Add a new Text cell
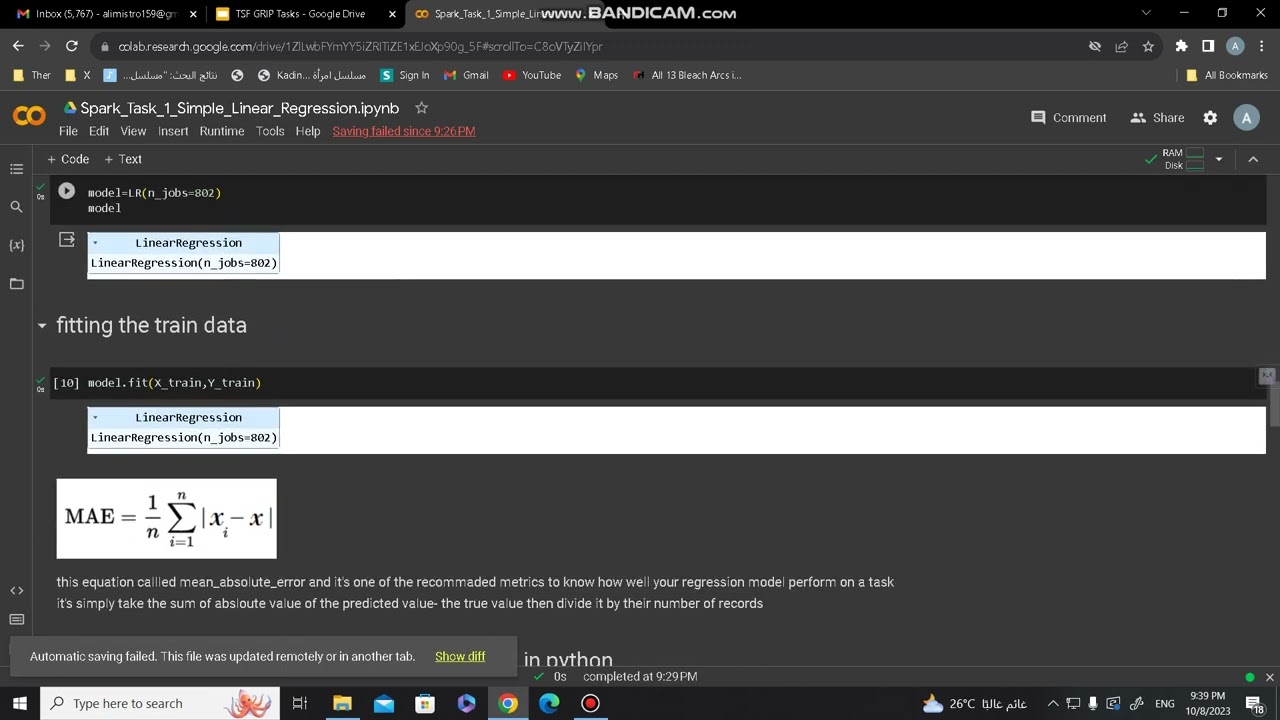Screen dimensions: 1280x720 coord(123,159)
